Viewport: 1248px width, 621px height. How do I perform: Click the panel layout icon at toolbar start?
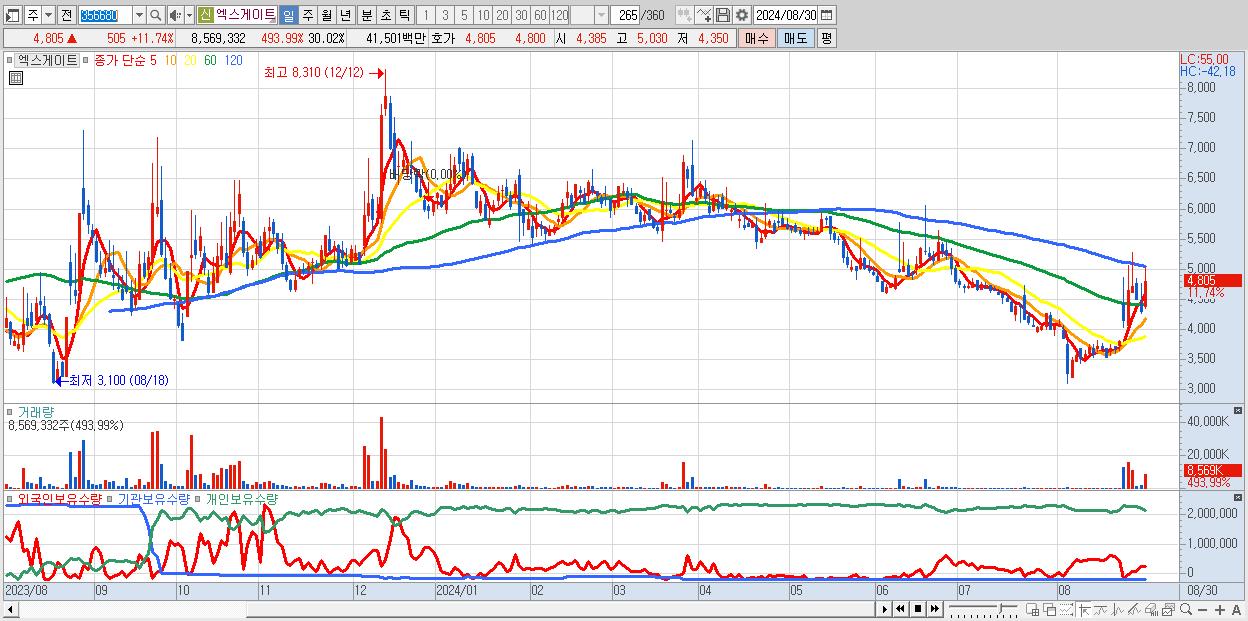click(x=13, y=15)
